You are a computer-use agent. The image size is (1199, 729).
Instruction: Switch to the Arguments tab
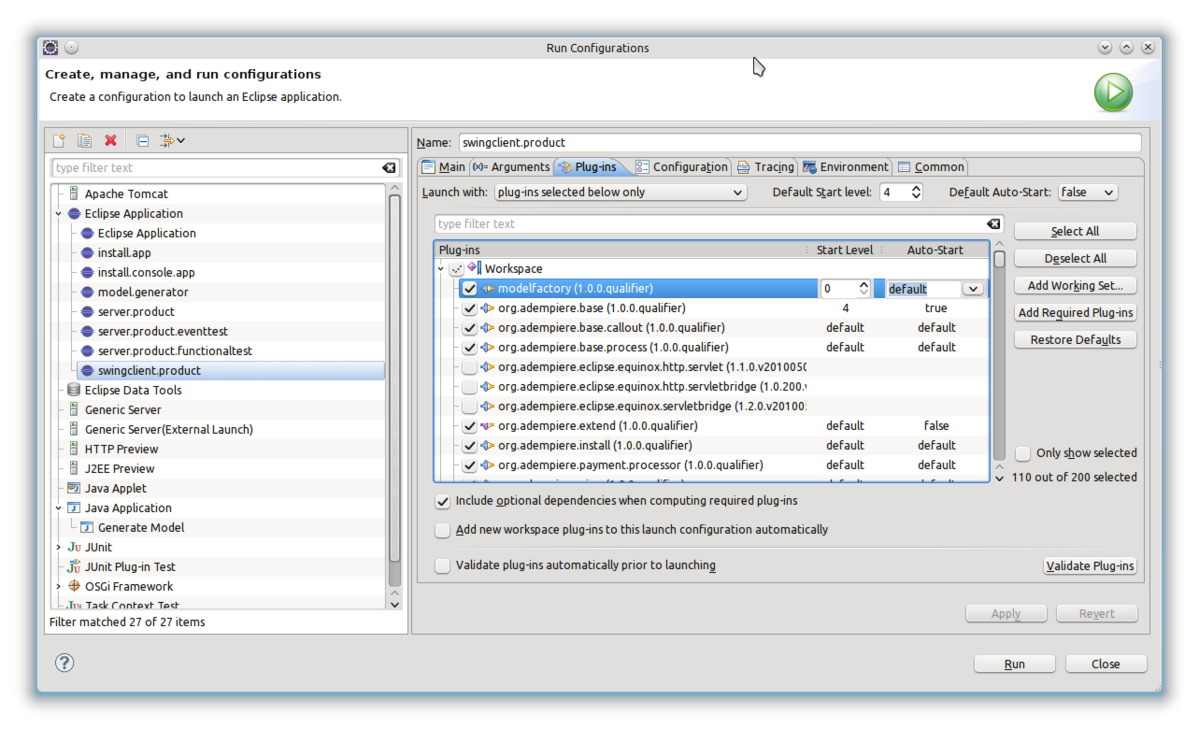[511, 167]
